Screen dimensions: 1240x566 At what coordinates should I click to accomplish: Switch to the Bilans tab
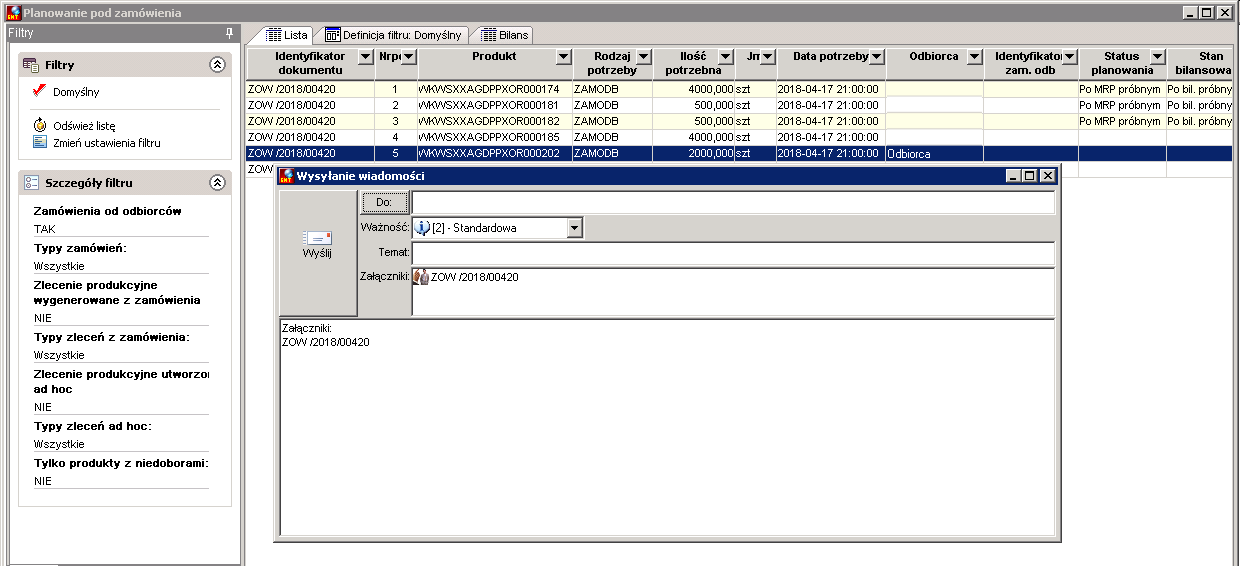click(505, 35)
